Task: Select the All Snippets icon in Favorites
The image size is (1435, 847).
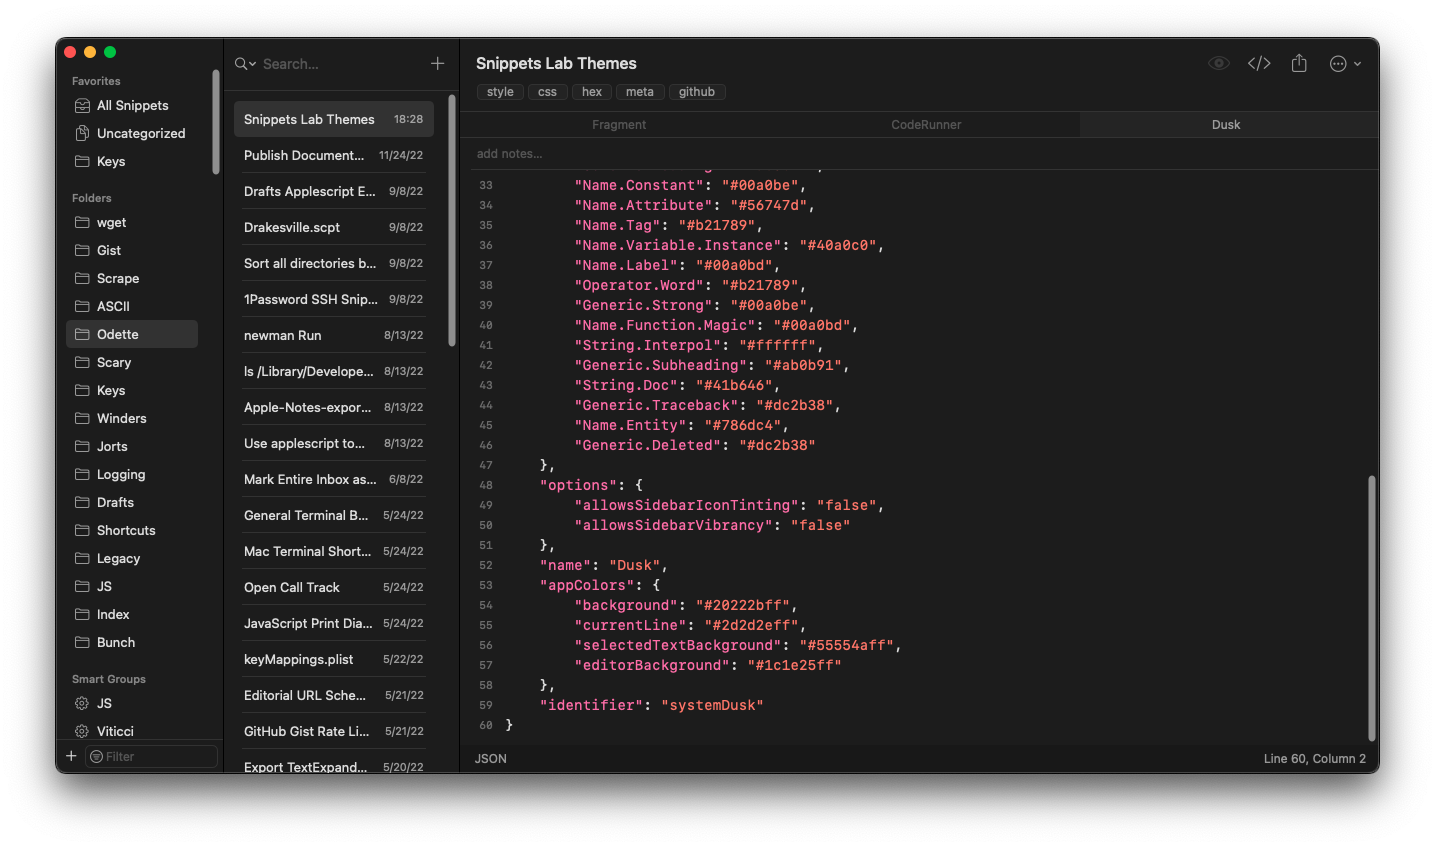Action: coord(83,106)
